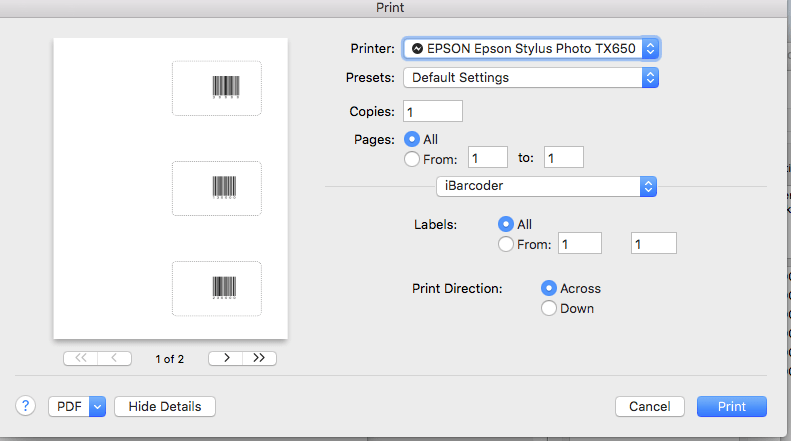Click the 'Presets:' label text

(x=370, y=78)
